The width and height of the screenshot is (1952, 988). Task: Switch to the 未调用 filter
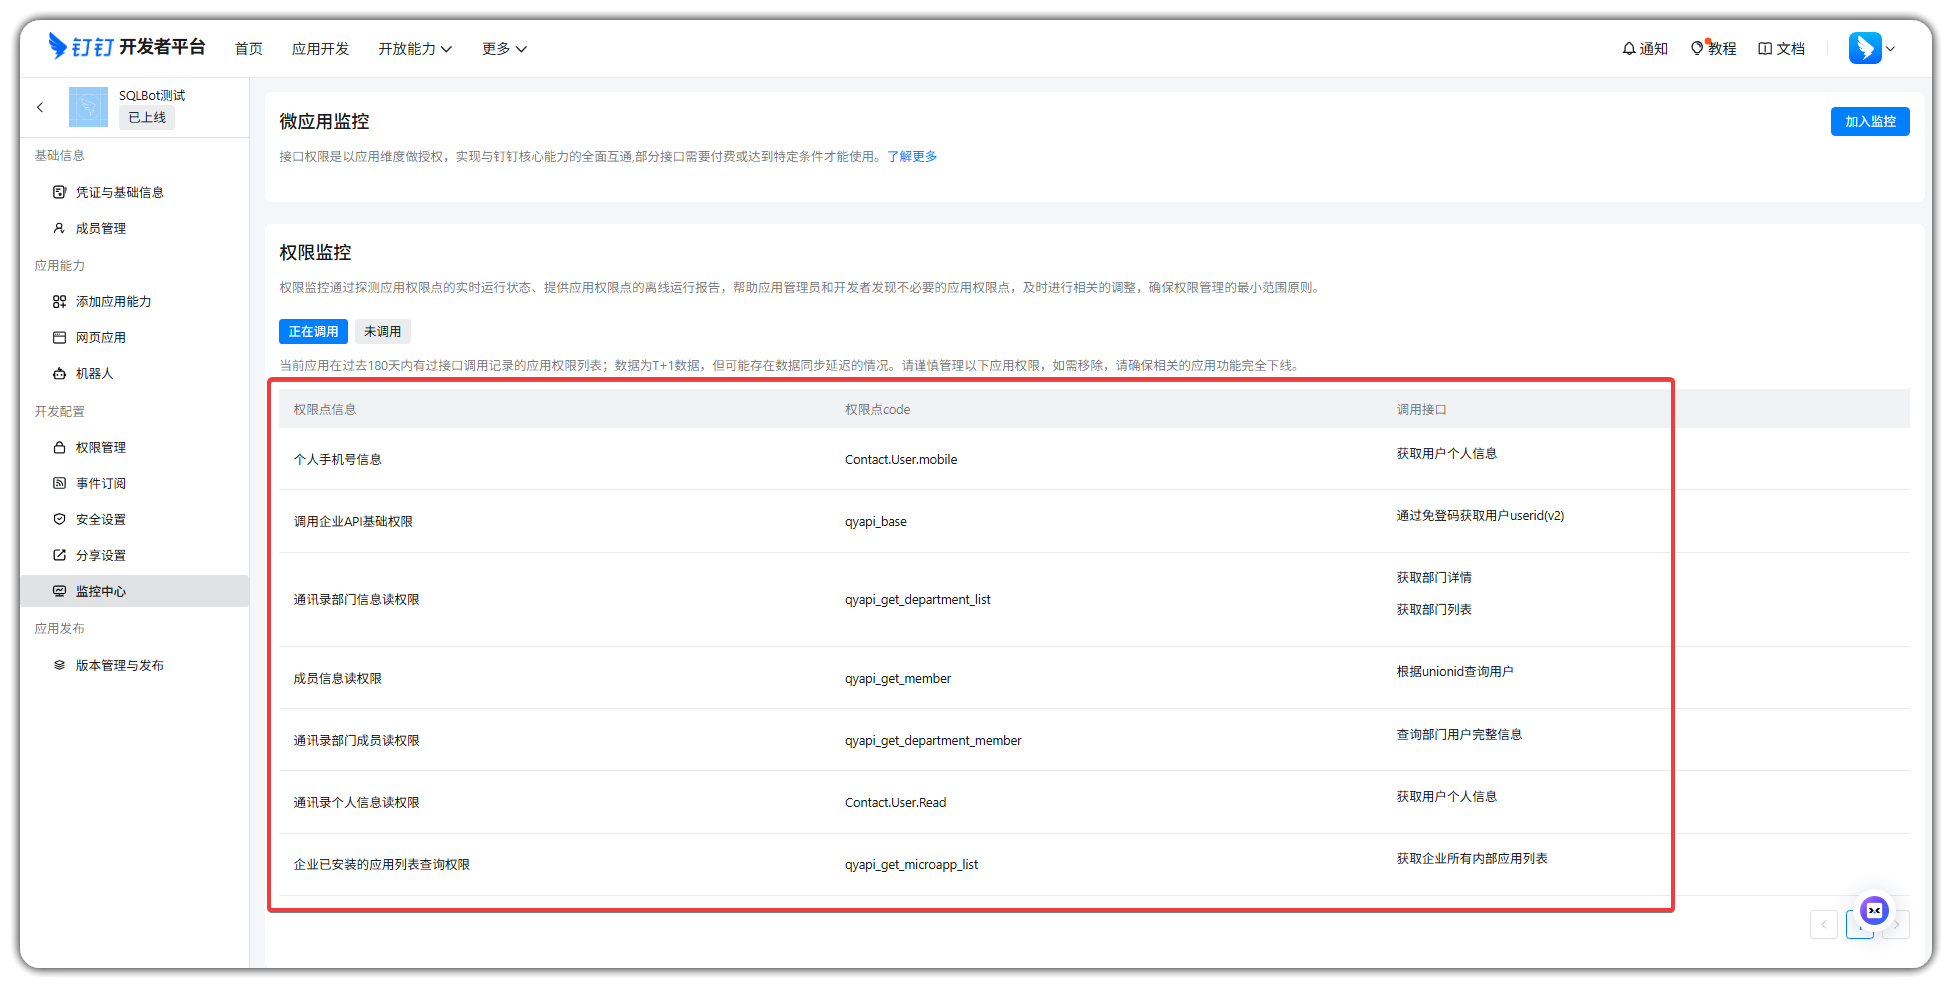tap(382, 331)
